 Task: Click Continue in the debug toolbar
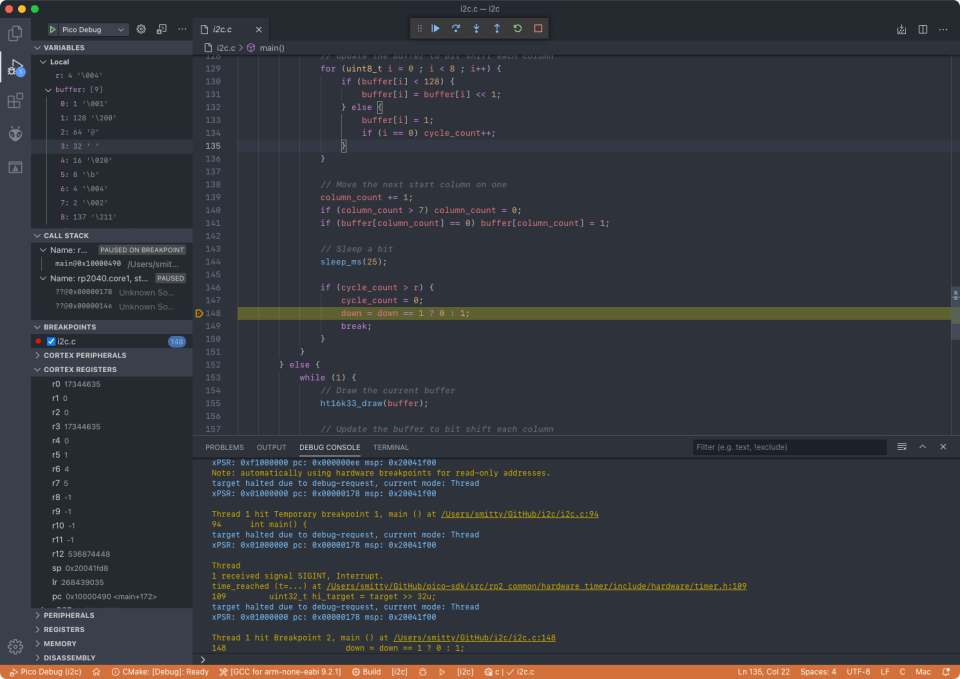point(436,29)
